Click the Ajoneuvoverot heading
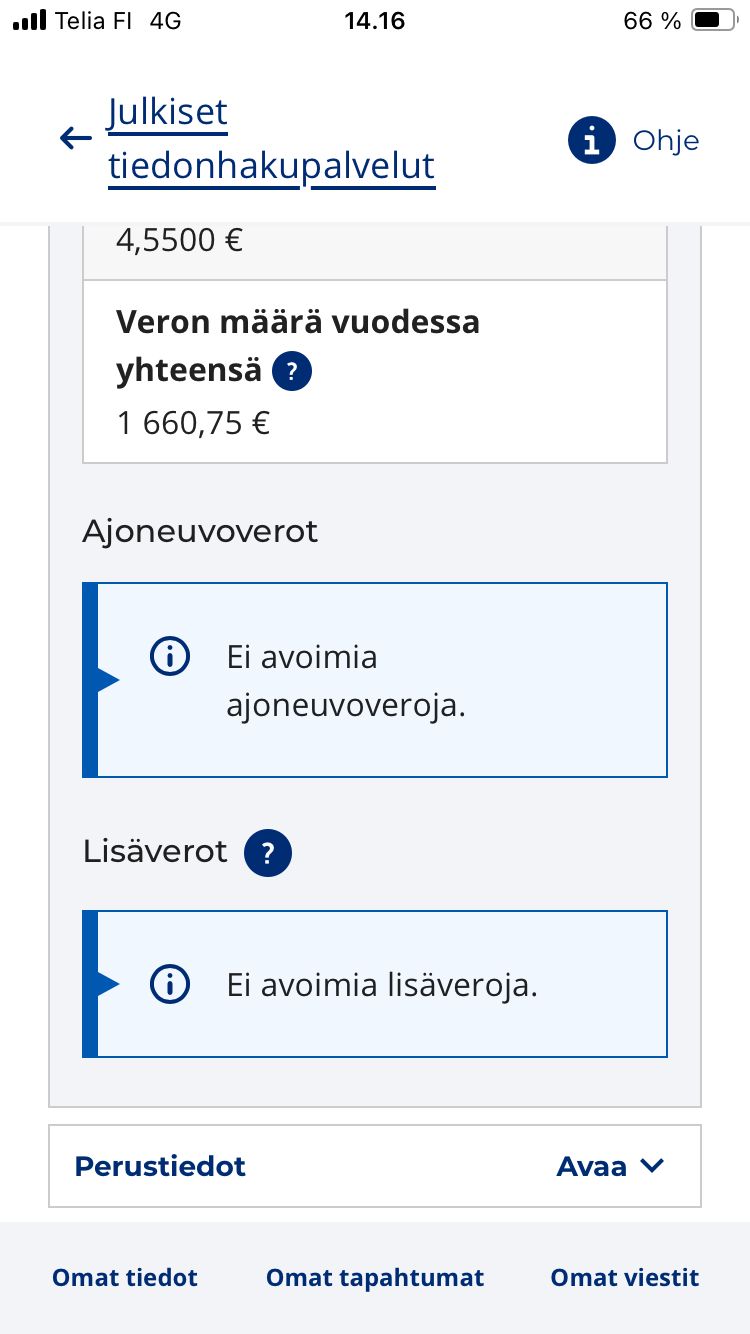Viewport: 750px width, 1334px height. point(200,531)
